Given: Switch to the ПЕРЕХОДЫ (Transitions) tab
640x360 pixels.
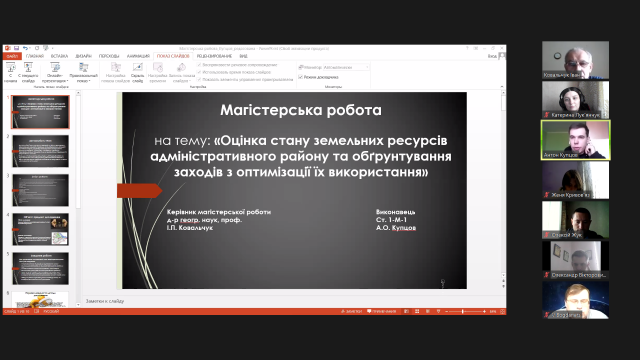Looking at the screenshot, I should tap(109, 56).
